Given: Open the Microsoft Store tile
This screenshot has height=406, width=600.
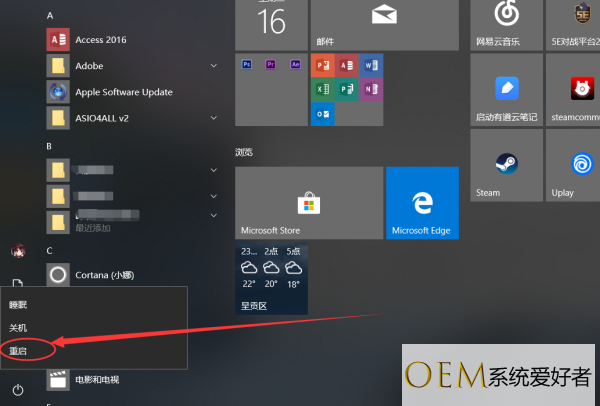Looking at the screenshot, I should [309, 203].
